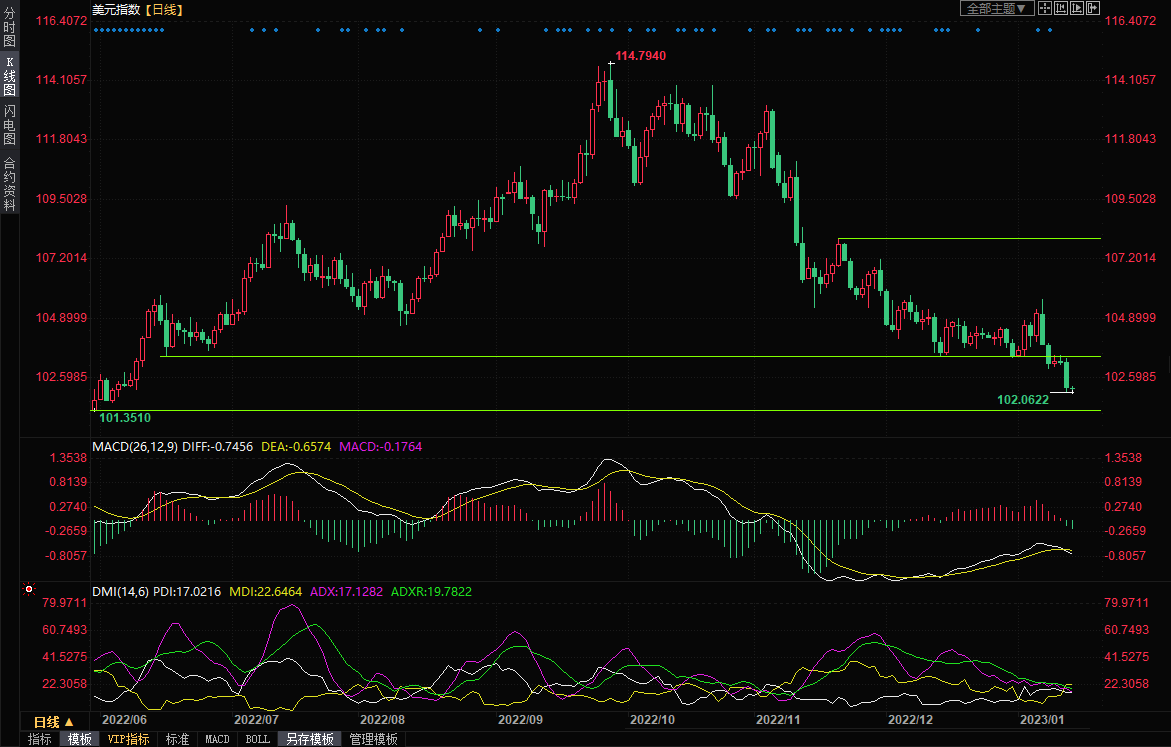Click the crosshair cursor icon

(1044, 9)
